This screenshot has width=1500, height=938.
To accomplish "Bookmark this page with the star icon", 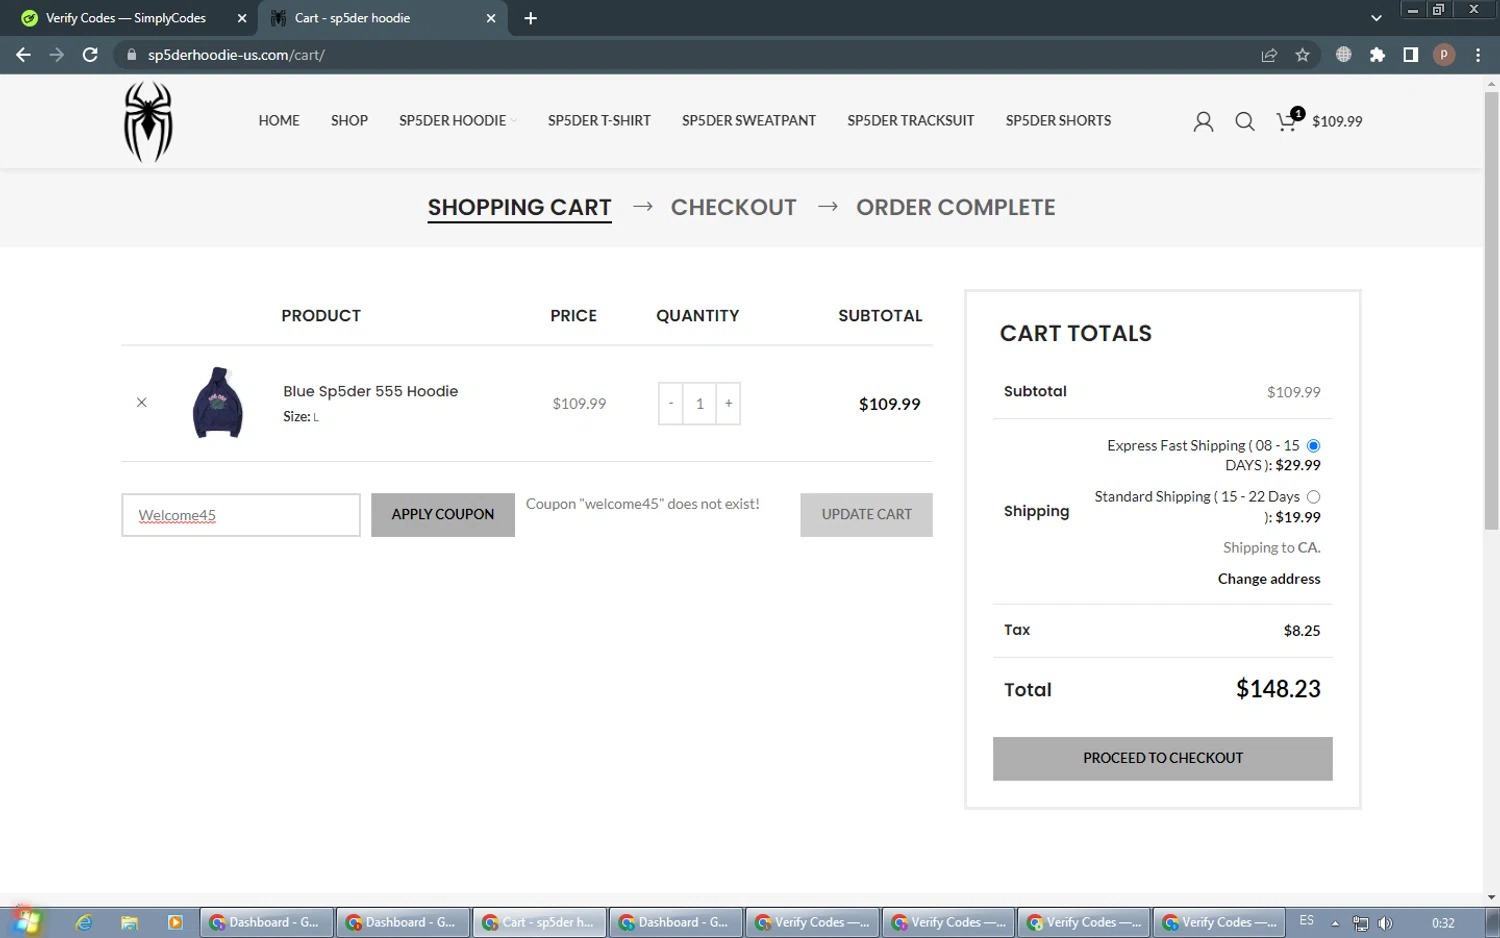I will coord(1302,55).
